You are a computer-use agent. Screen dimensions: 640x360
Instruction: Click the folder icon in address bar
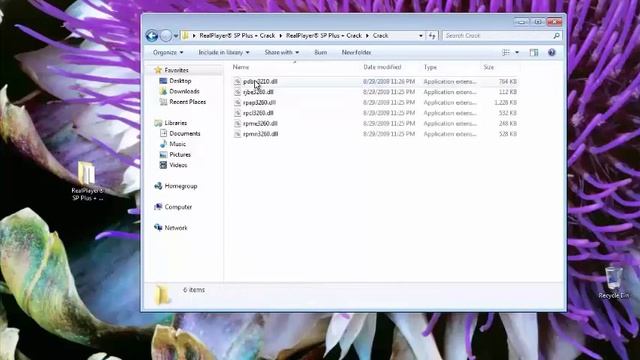tap(185, 36)
